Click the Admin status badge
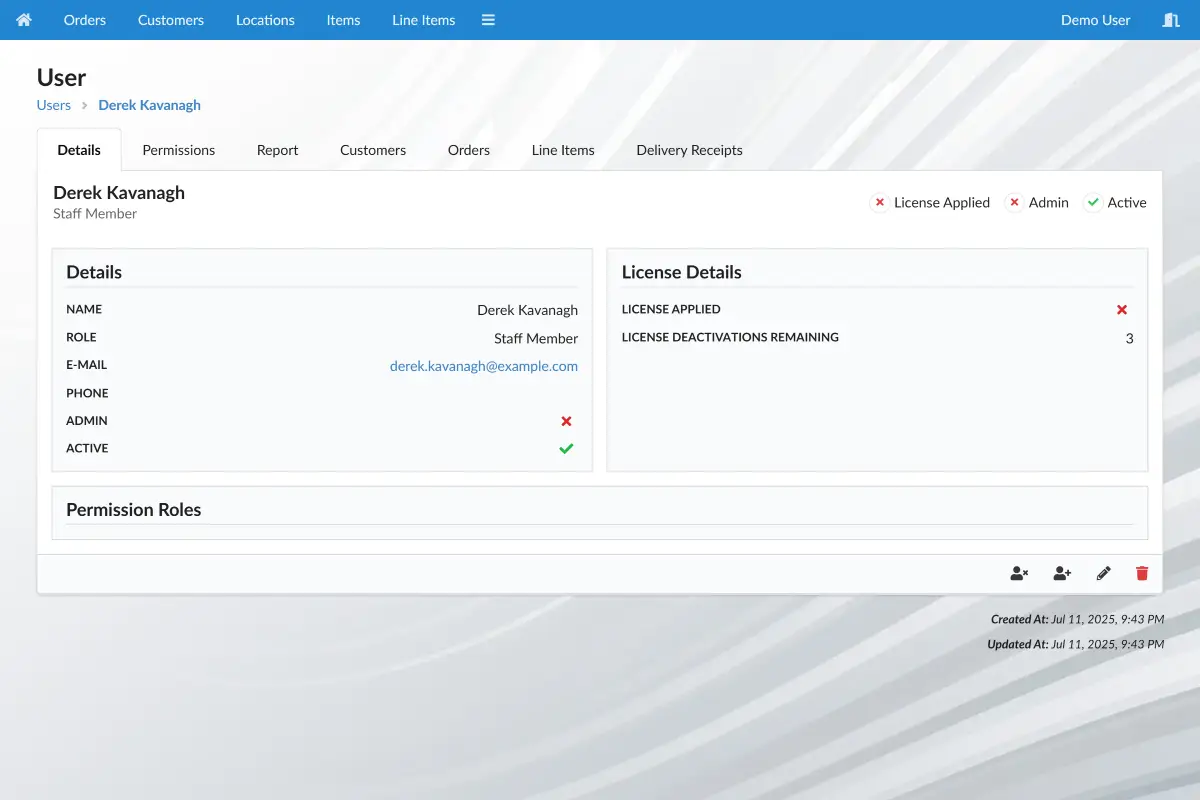Viewport: 1200px width, 800px height. [x=1037, y=203]
